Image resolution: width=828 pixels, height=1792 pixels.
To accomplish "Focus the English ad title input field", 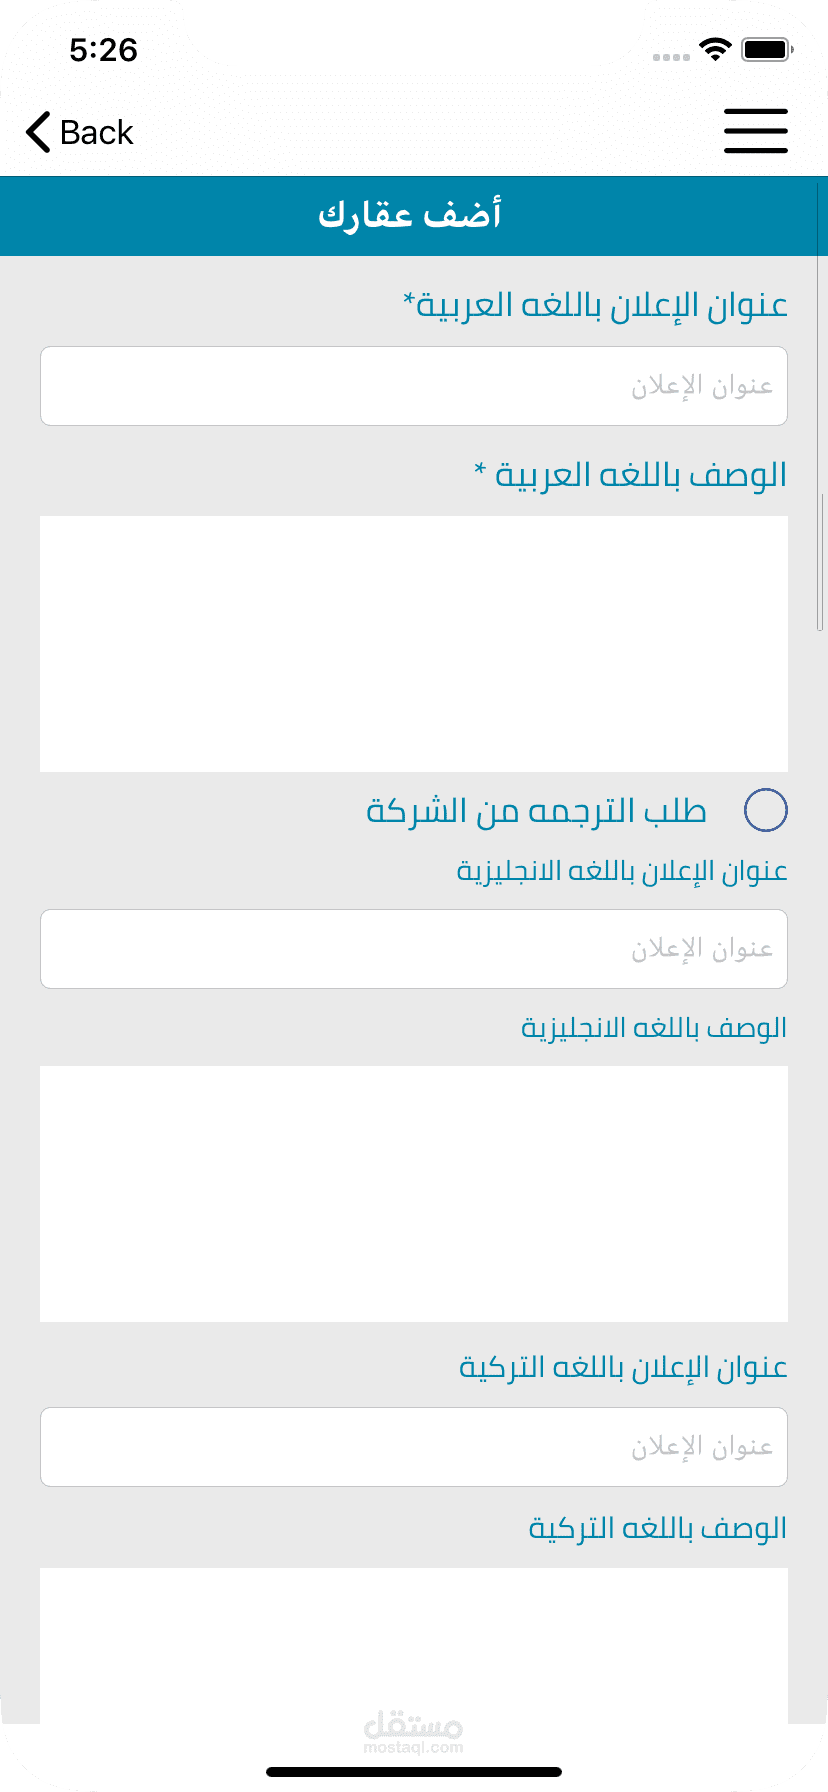I will coord(414,949).
